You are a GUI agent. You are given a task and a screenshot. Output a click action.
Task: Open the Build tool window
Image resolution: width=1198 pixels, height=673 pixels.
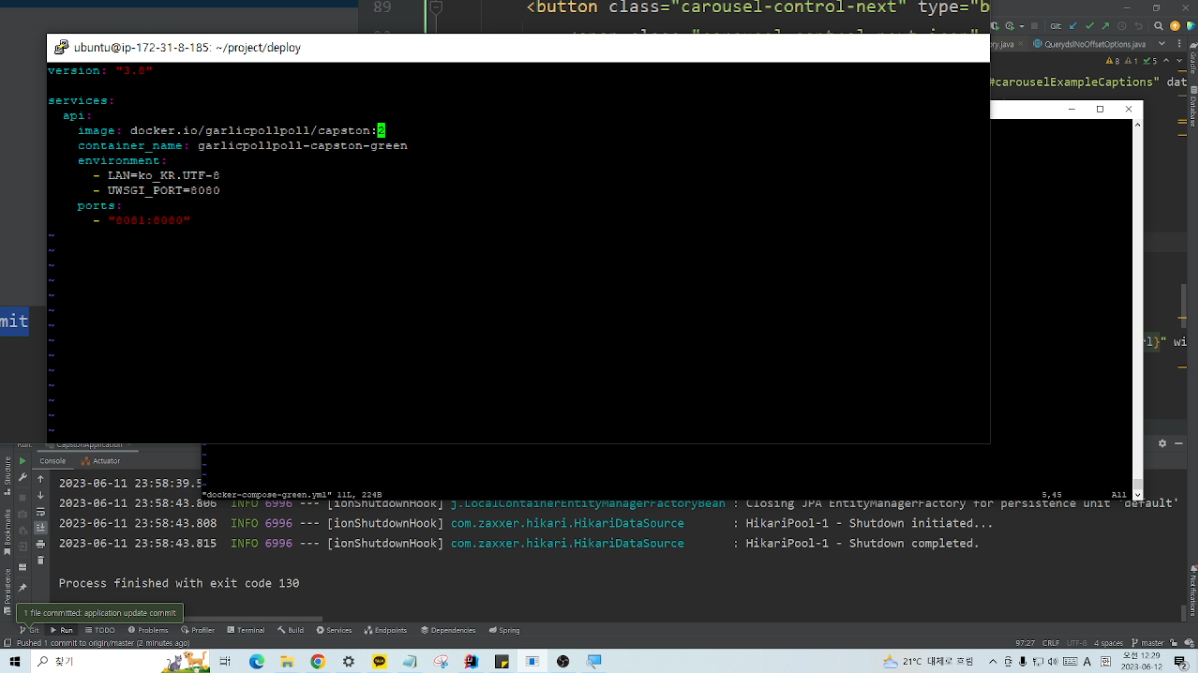pyautogui.click(x=291, y=630)
